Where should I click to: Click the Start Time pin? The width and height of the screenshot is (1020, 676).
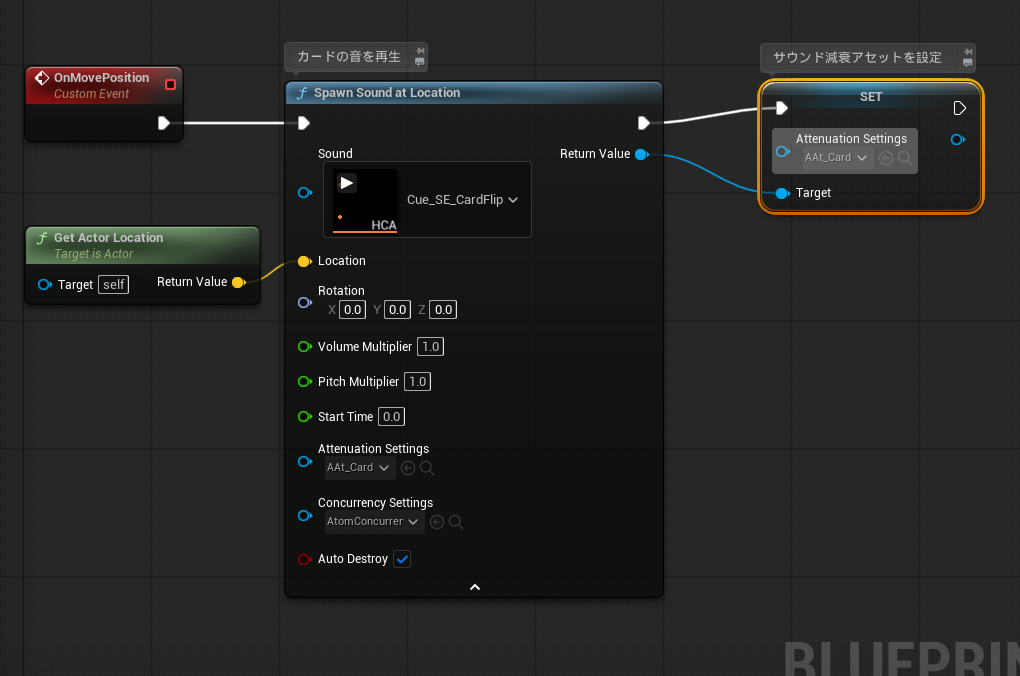305,417
